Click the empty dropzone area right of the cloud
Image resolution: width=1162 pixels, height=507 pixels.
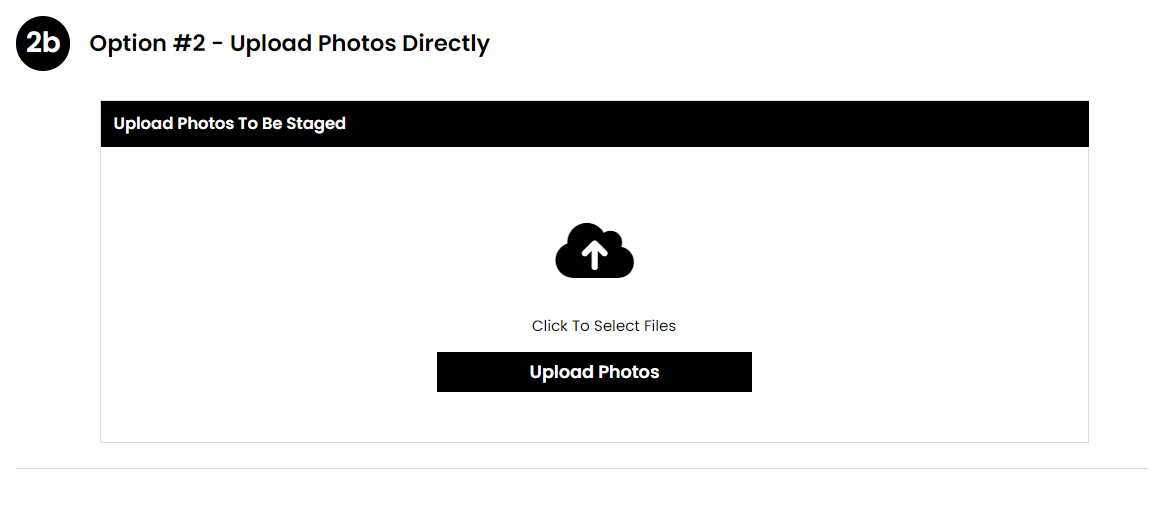click(860, 252)
